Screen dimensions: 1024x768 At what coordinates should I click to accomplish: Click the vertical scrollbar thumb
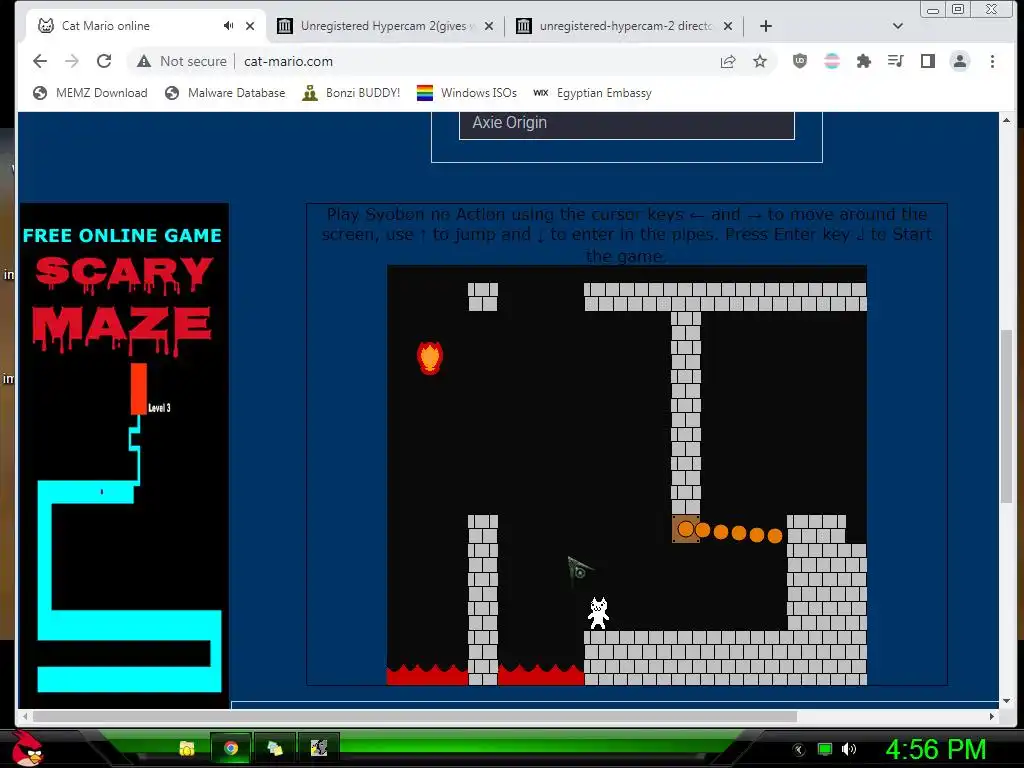1006,417
